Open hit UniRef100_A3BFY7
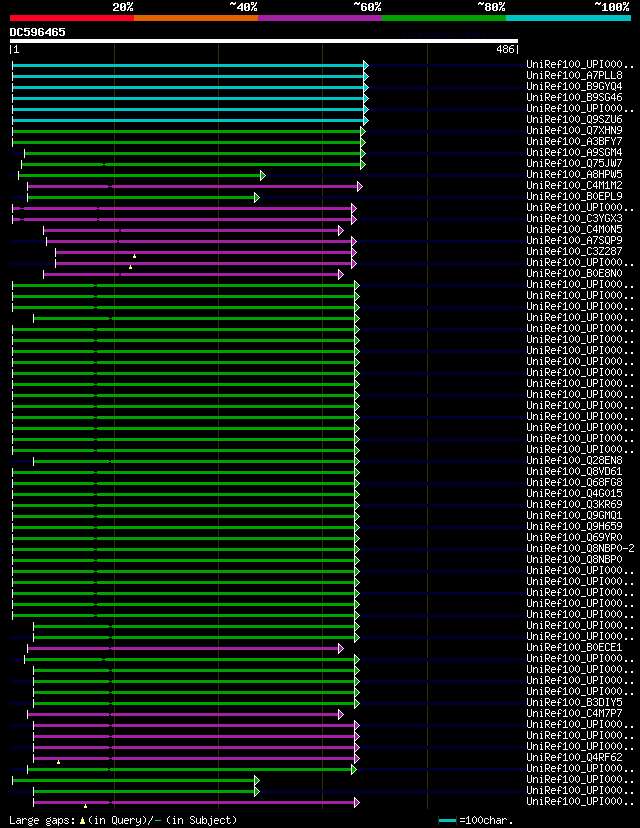 [x=574, y=142]
